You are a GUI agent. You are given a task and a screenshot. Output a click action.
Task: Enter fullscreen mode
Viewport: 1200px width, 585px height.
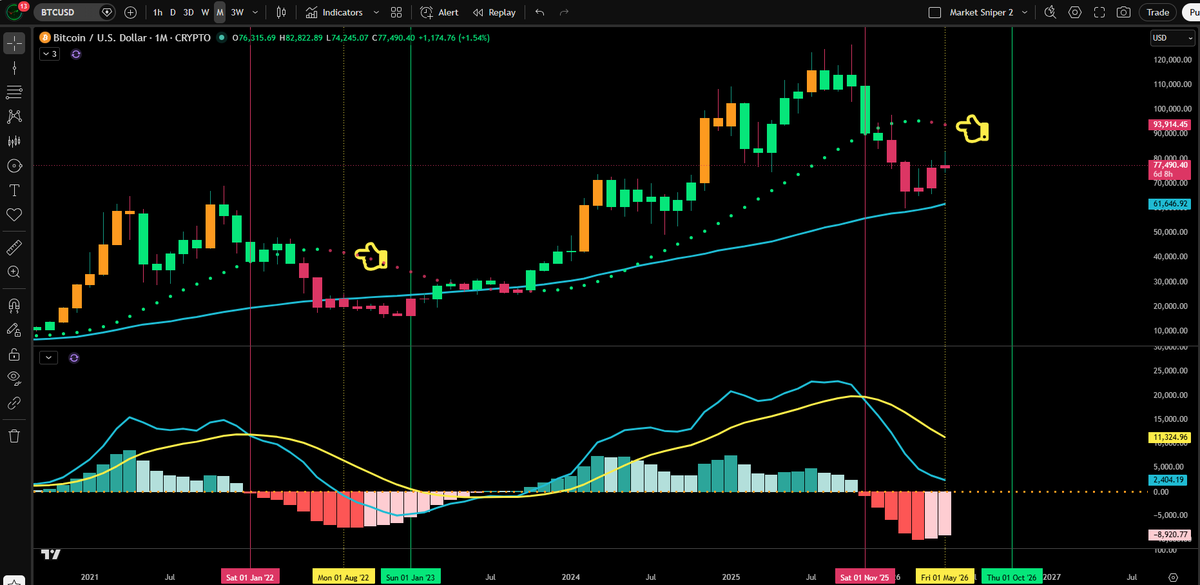pyautogui.click(x=1099, y=13)
